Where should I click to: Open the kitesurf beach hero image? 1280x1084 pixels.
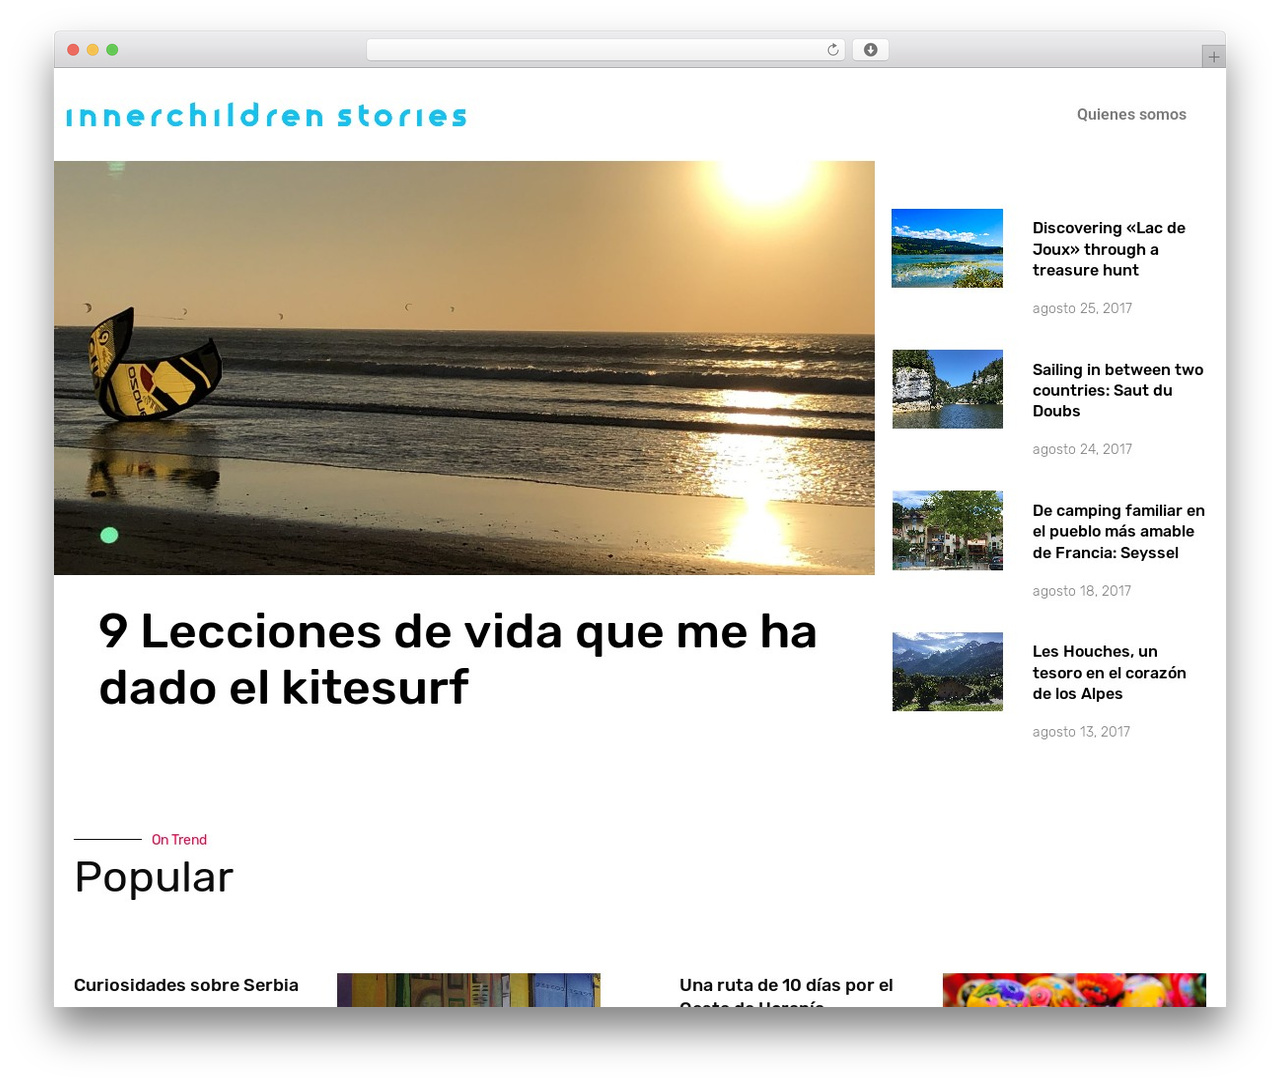[x=464, y=368]
